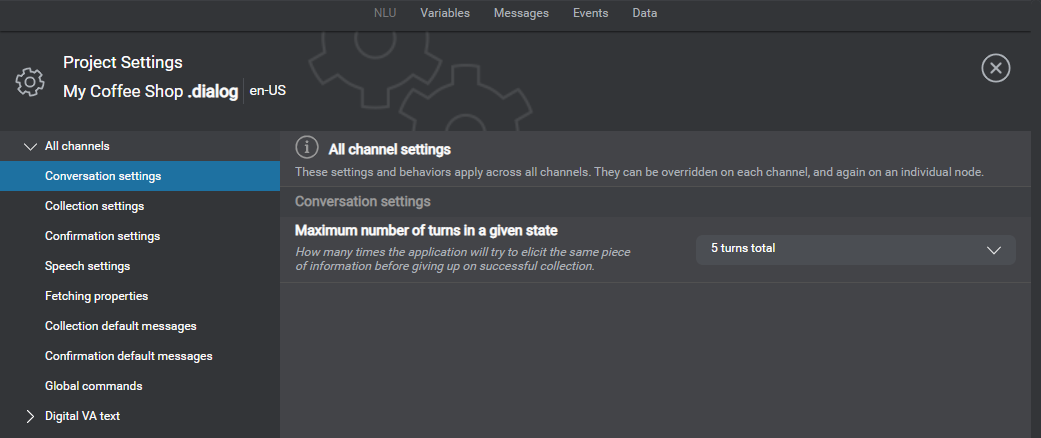
Task: Open Global commands settings
Action: pyautogui.click(x=93, y=386)
